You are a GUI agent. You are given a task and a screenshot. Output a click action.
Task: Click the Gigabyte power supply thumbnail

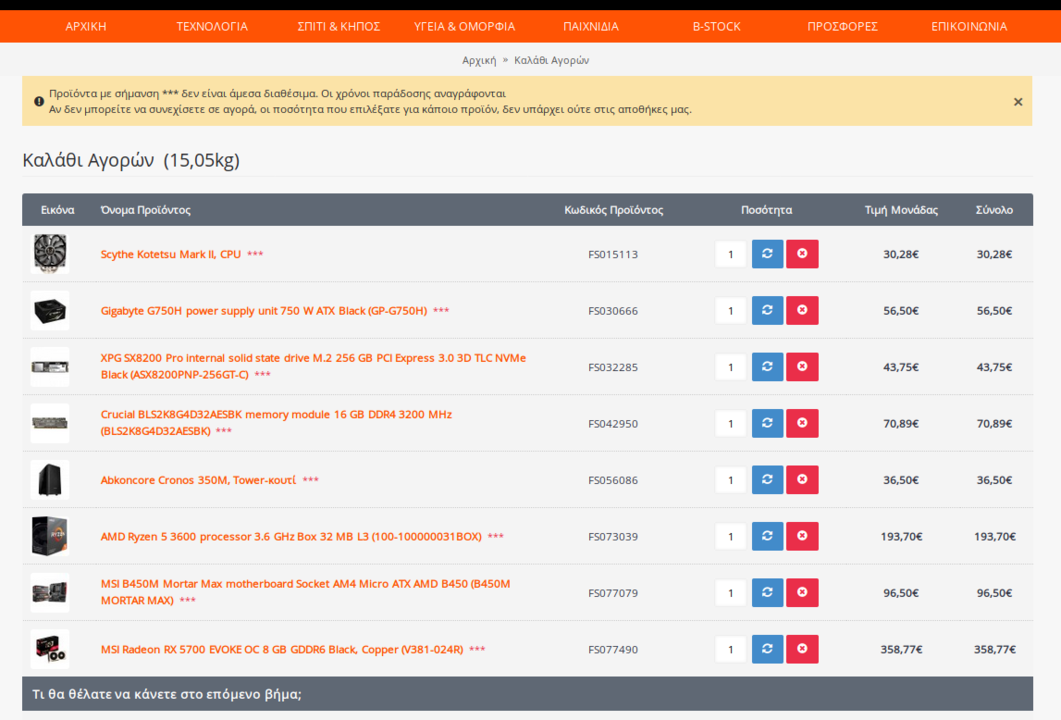point(50,311)
